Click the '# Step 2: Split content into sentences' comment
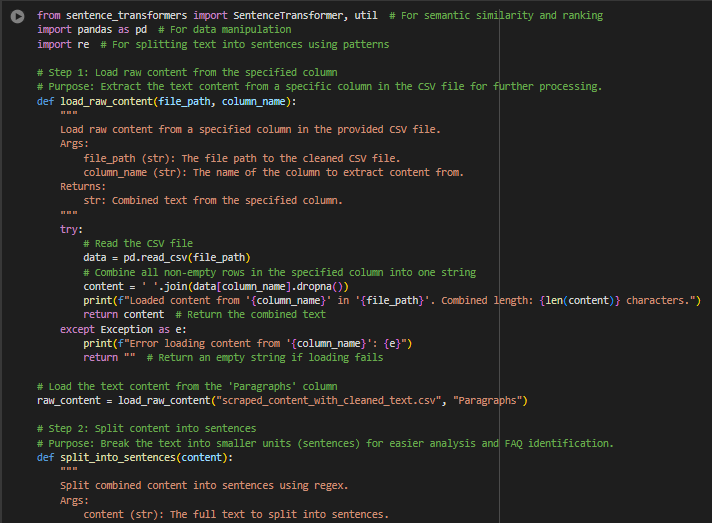The width and height of the screenshot is (712, 523). pos(146,429)
